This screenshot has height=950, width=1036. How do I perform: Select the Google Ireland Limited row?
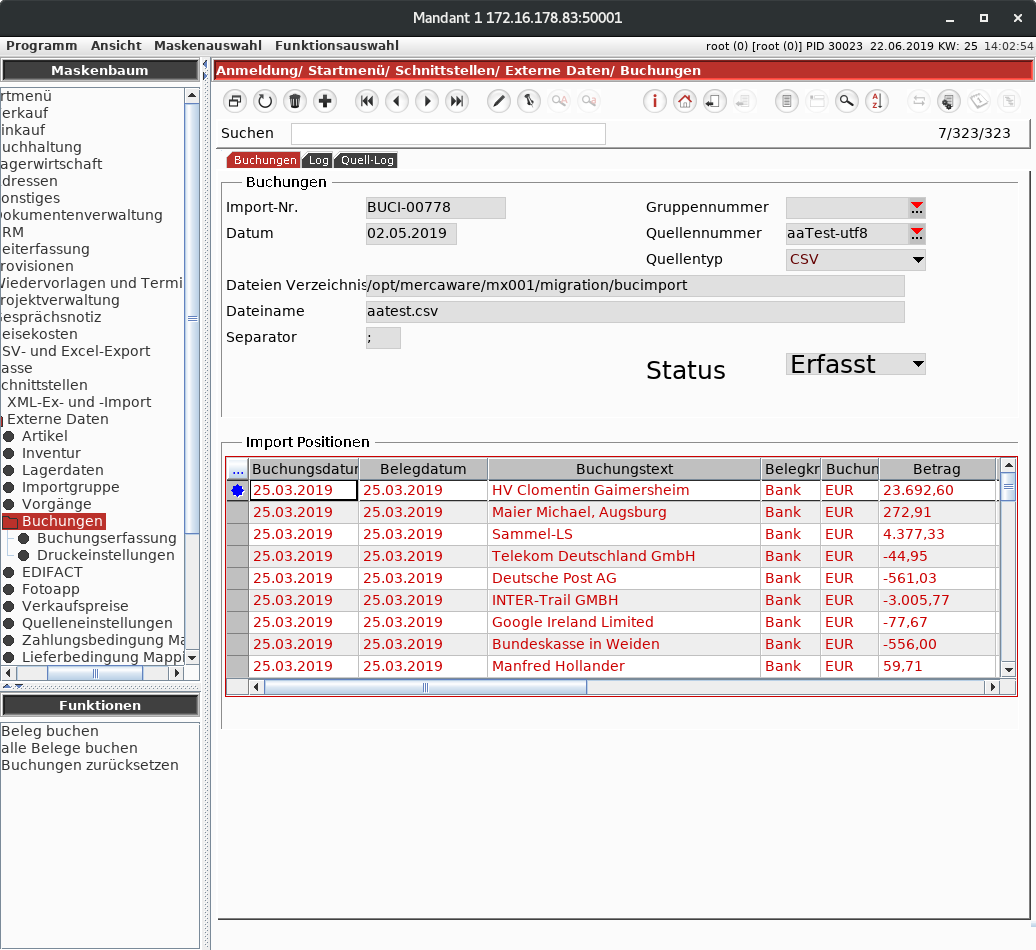(612, 622)
